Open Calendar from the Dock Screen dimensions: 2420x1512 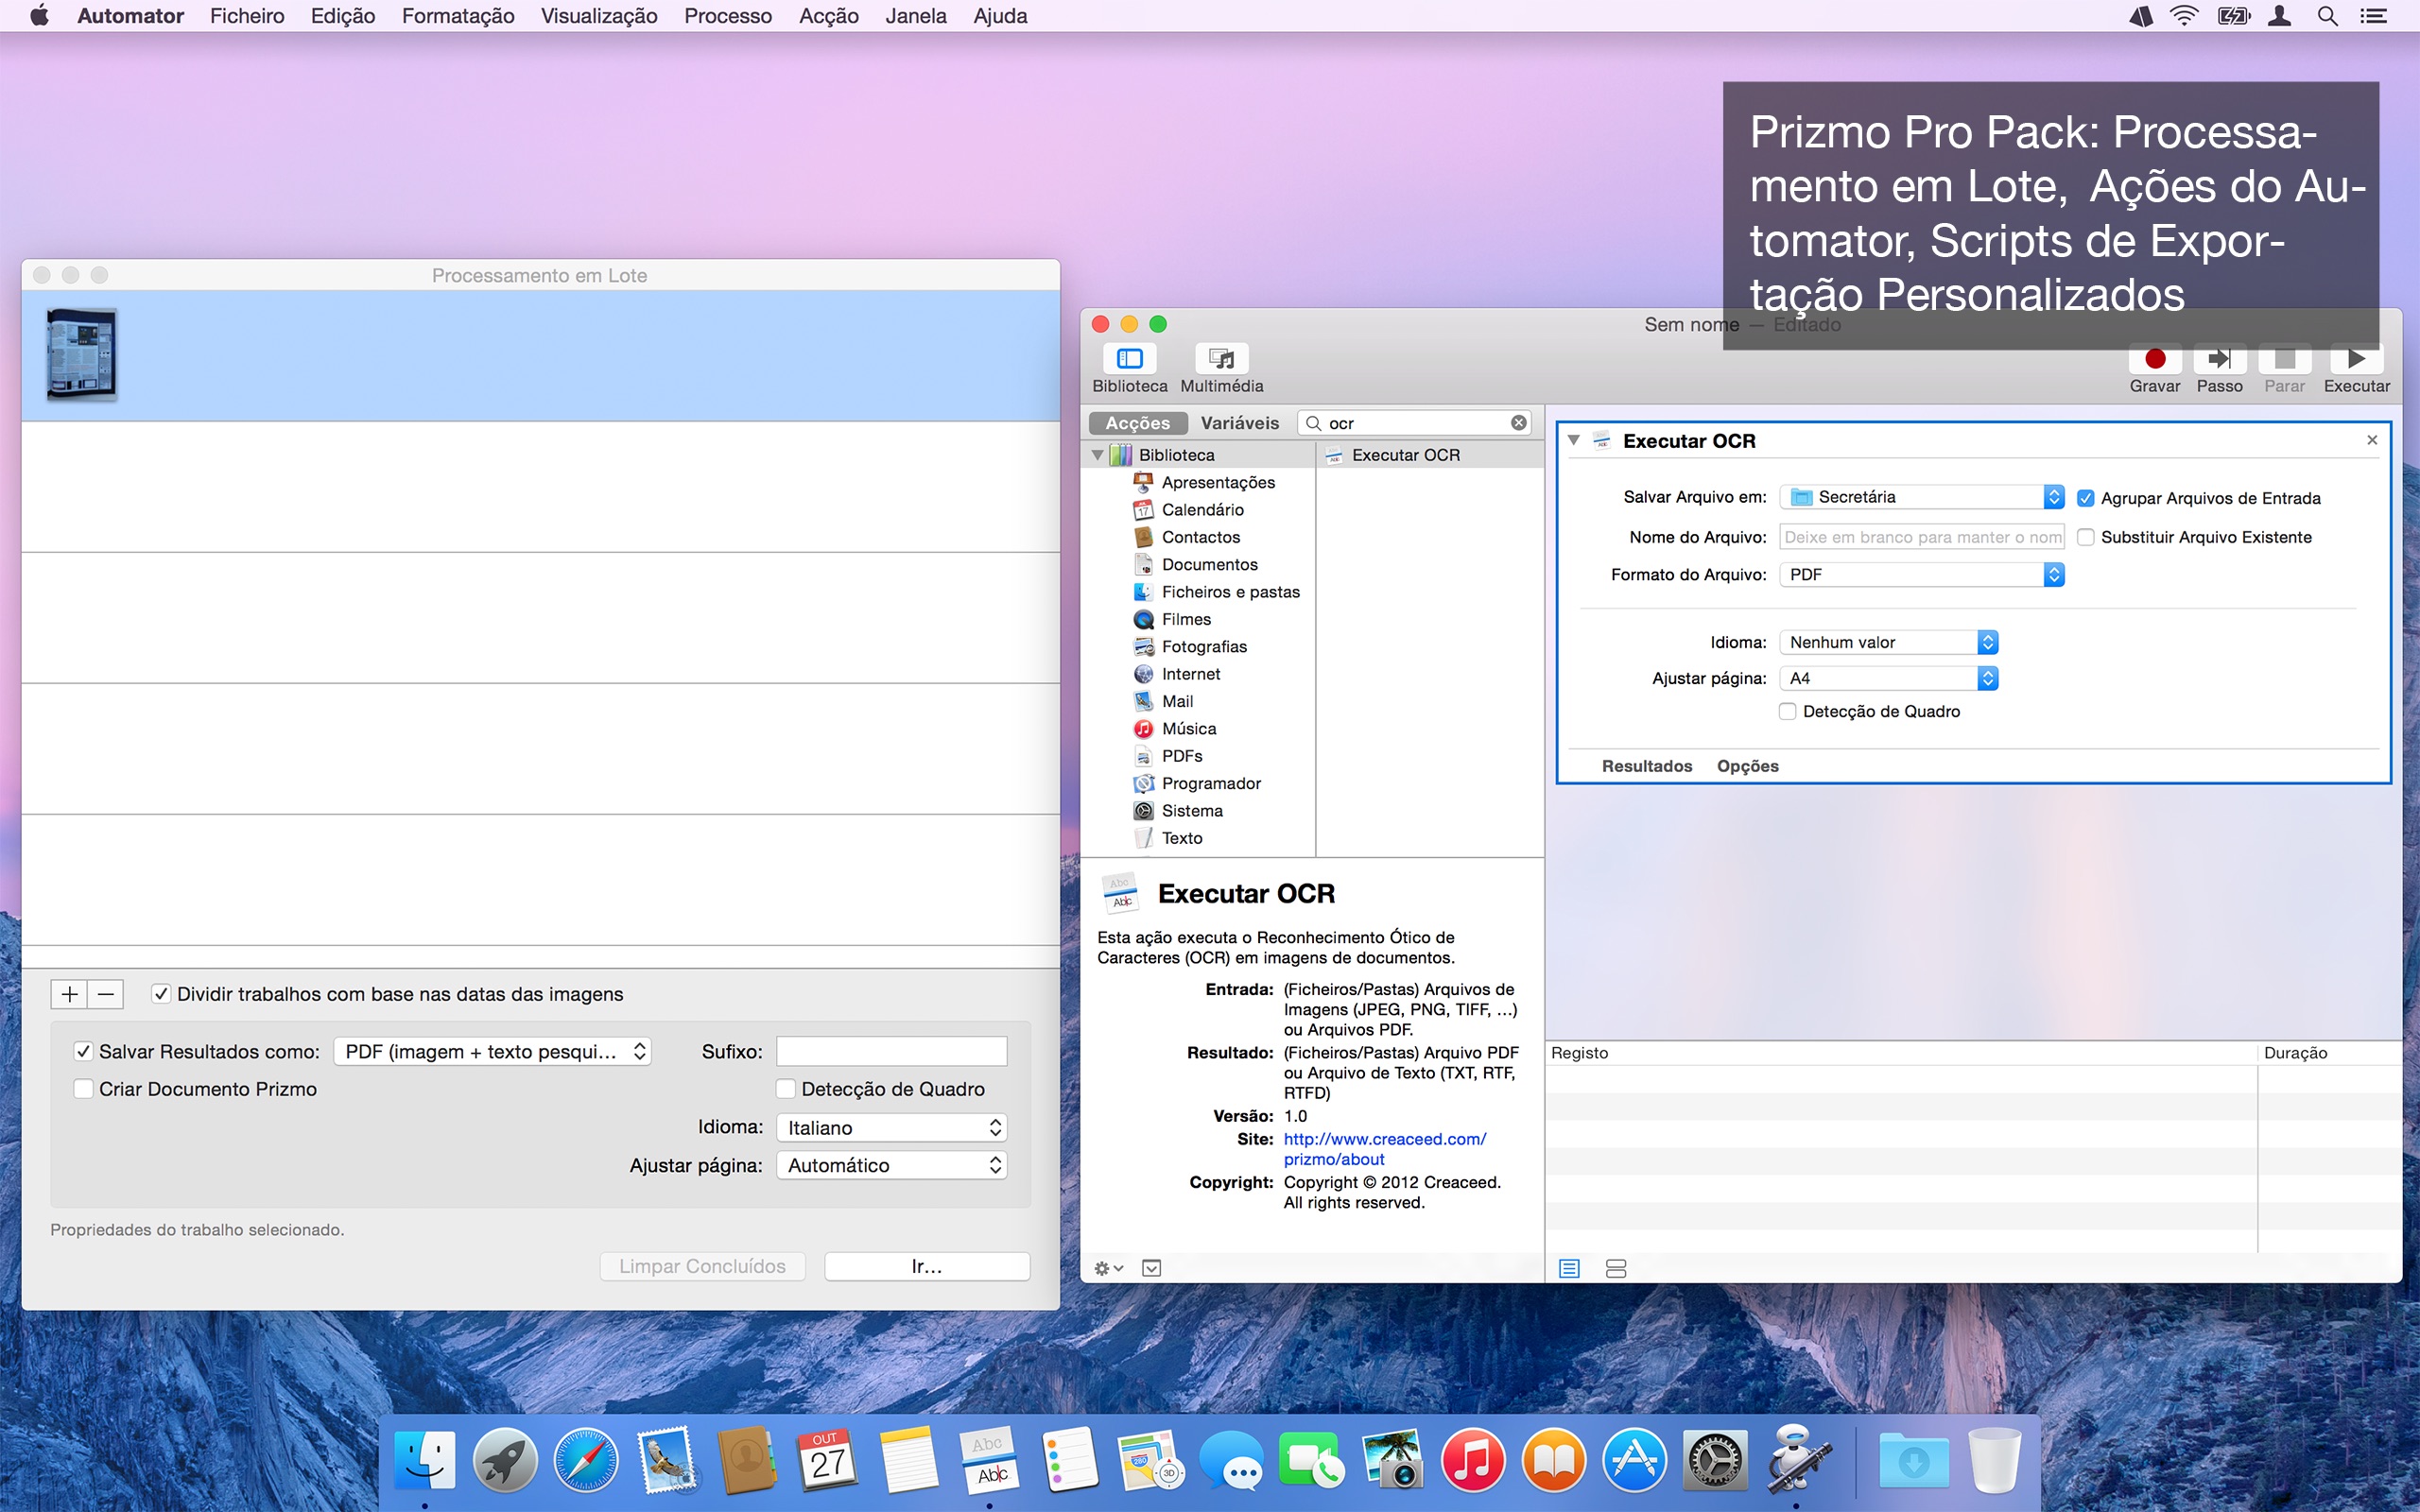pyautogui.click(x=828, y=1461)
